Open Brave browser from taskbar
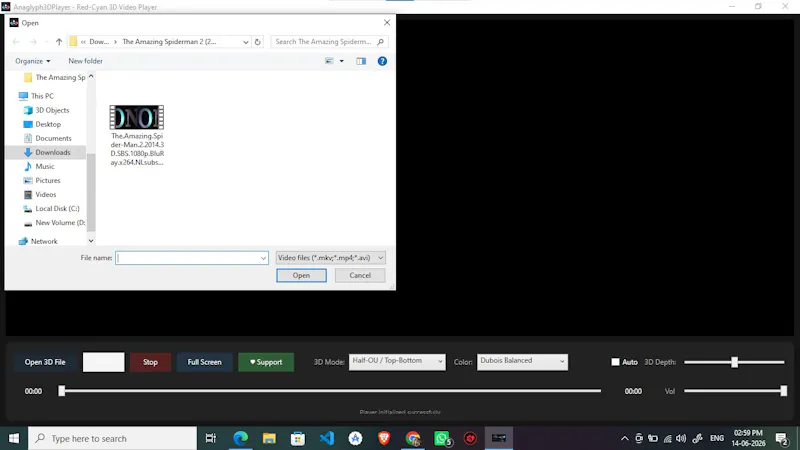Screen dimensions: 800x450 pos(384,438)
